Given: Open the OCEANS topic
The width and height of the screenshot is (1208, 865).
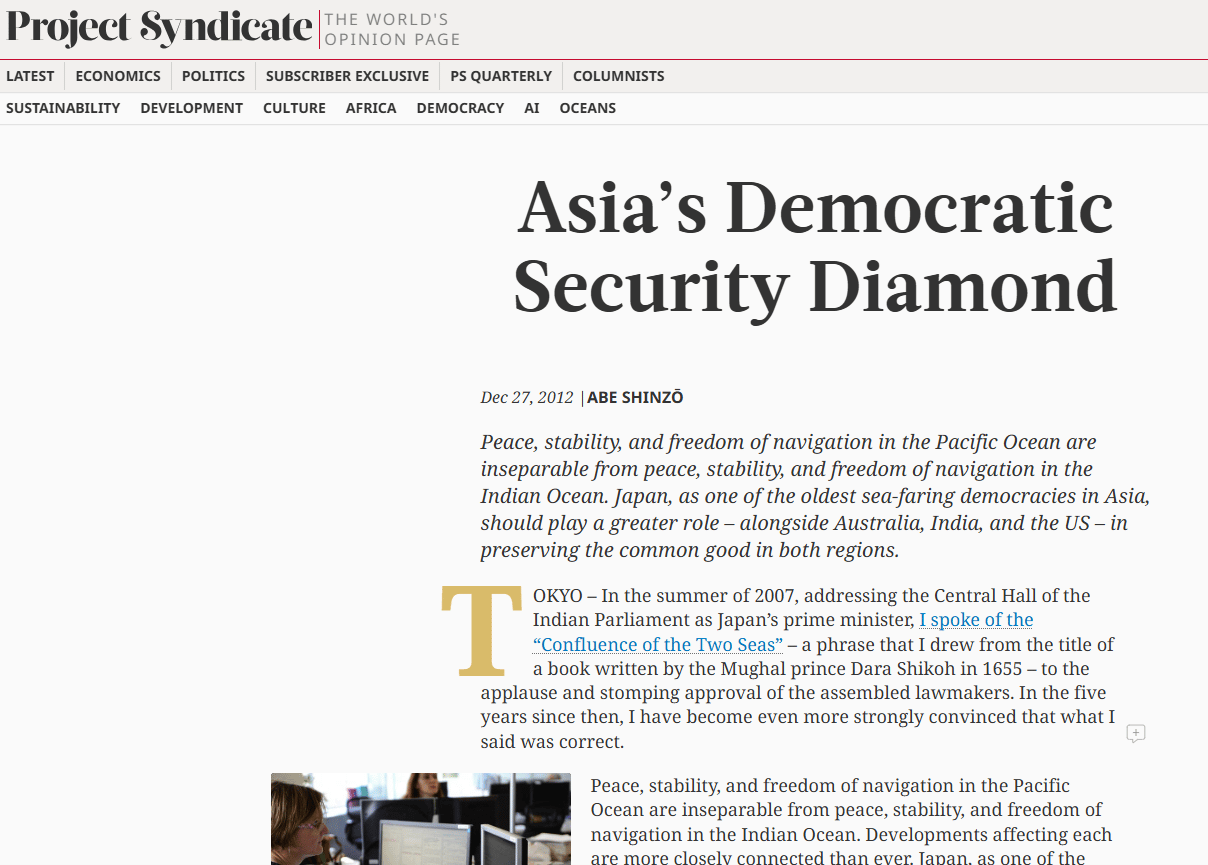Looking at the screenshot, I should coord(588,108).
